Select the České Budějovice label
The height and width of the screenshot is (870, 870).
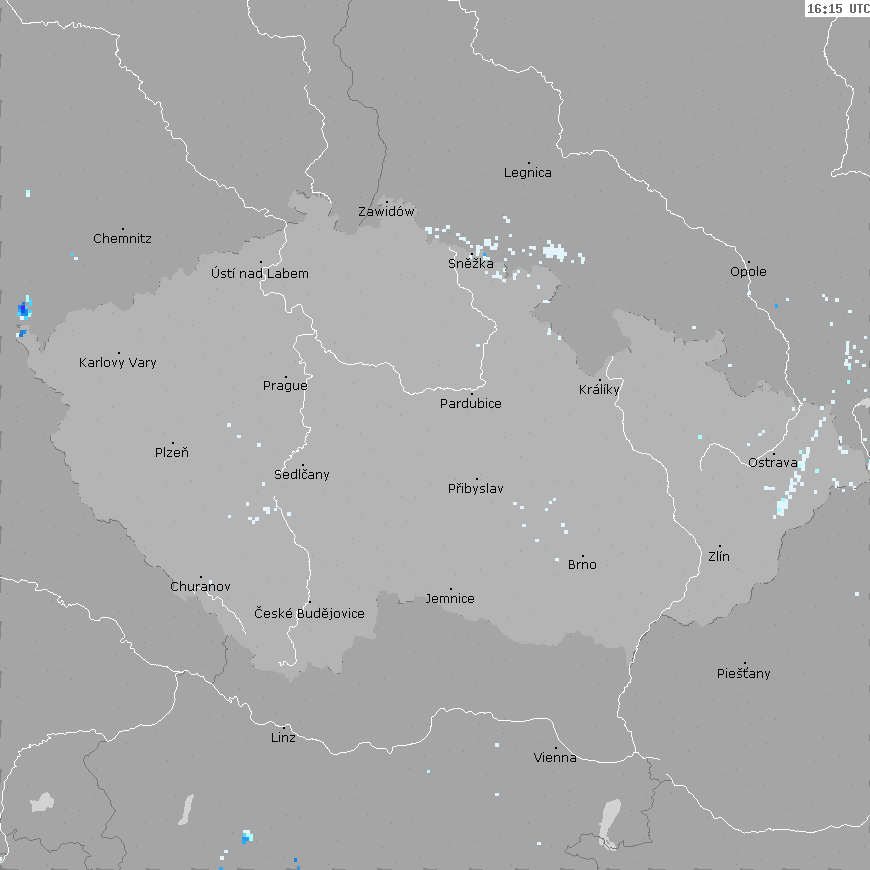point(310,613)
